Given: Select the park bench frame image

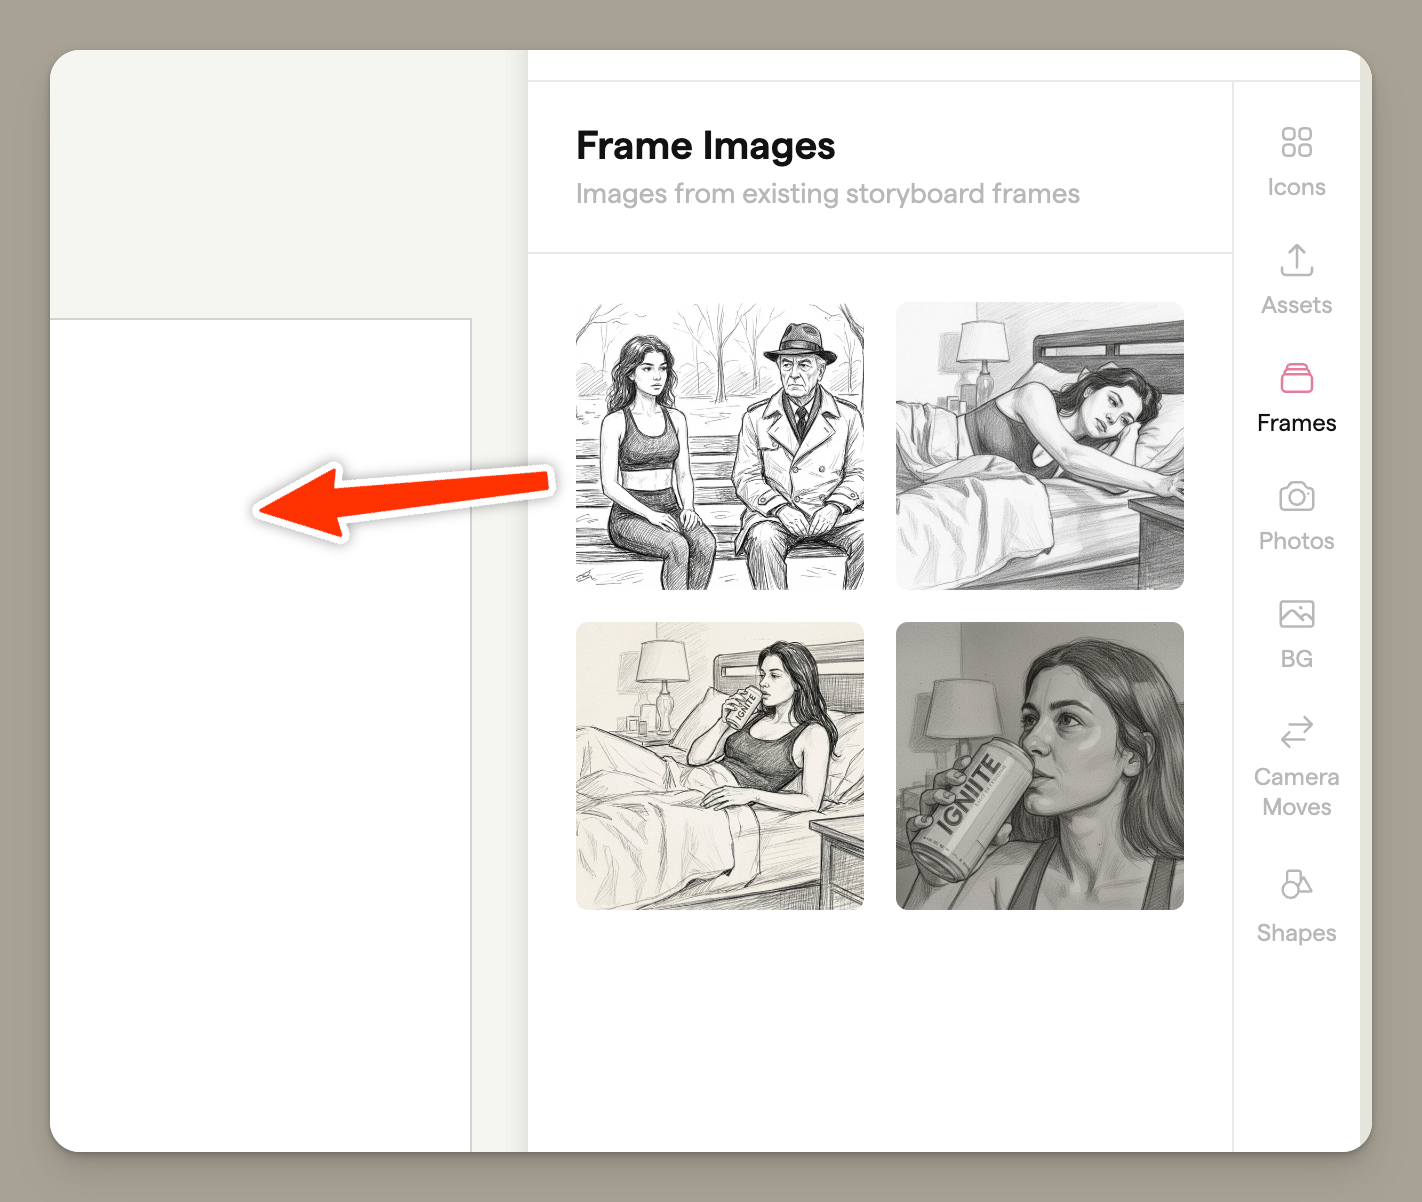Looking at the screenshot, I should click(719, 446).
